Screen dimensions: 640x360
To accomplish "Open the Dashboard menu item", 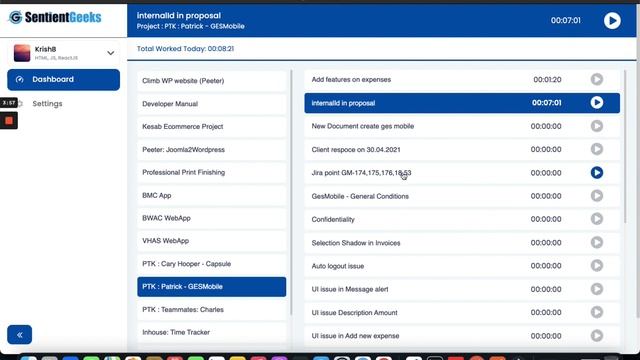I will pos(63,80).
